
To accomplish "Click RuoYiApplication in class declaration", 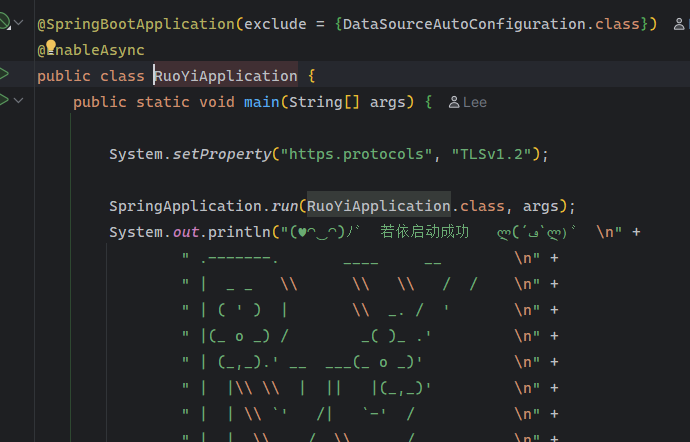I will [226, 76].
